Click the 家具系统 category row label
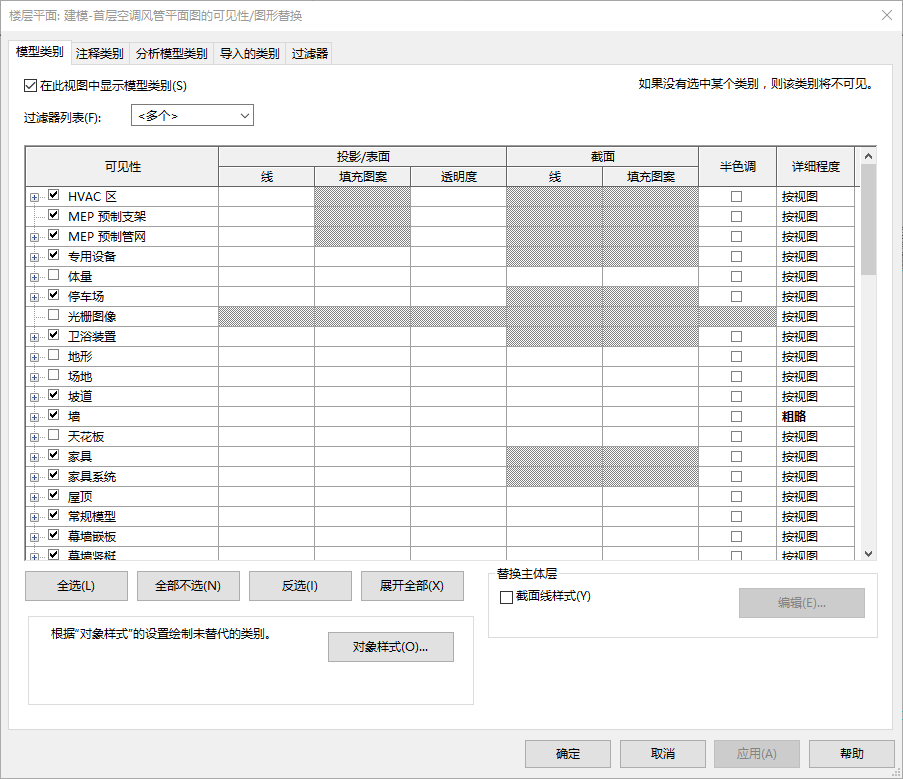903x779 pixels. 92,477
